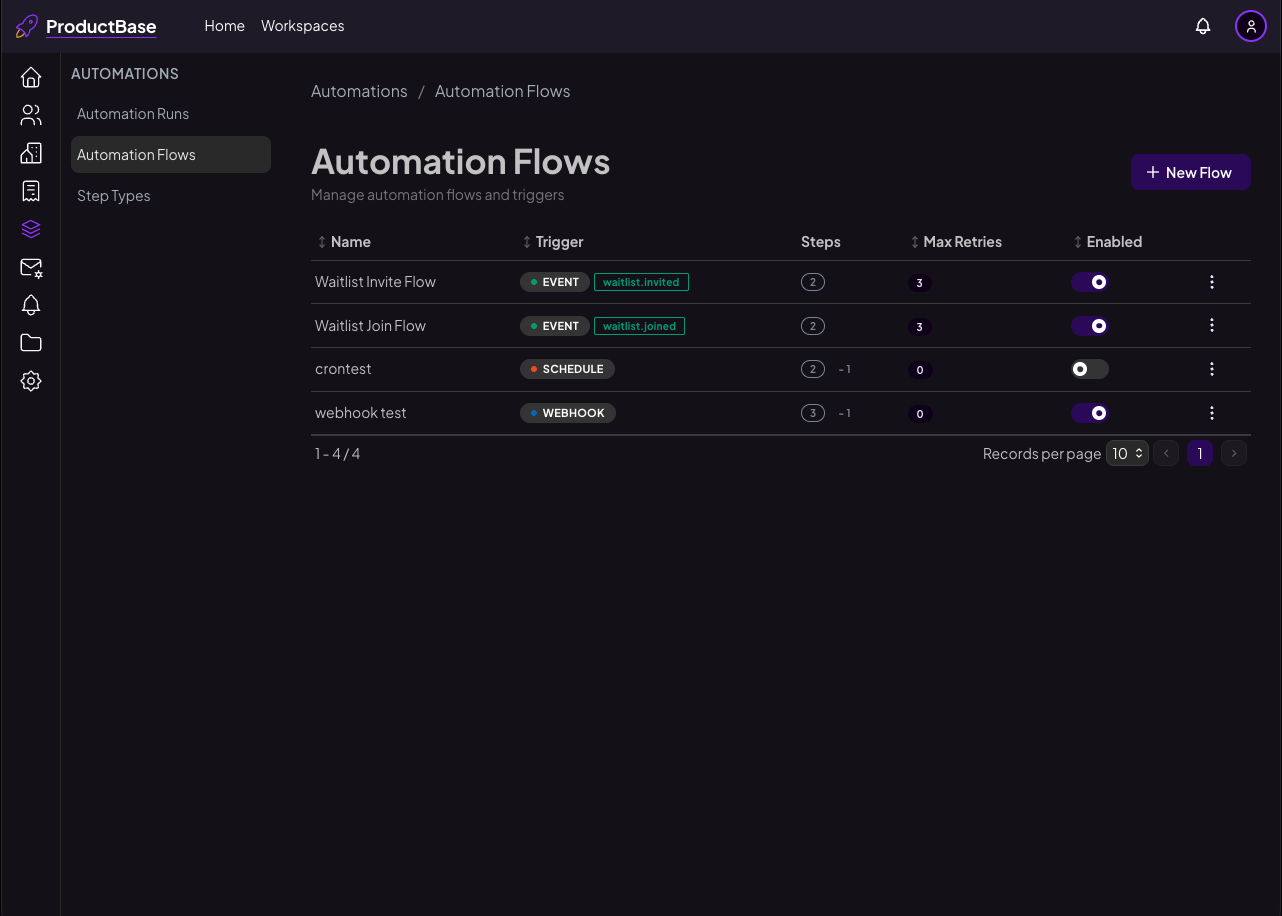Open the folder icon in sidebar
This screenshot has height=916, width=1282.
click(31, 343)
